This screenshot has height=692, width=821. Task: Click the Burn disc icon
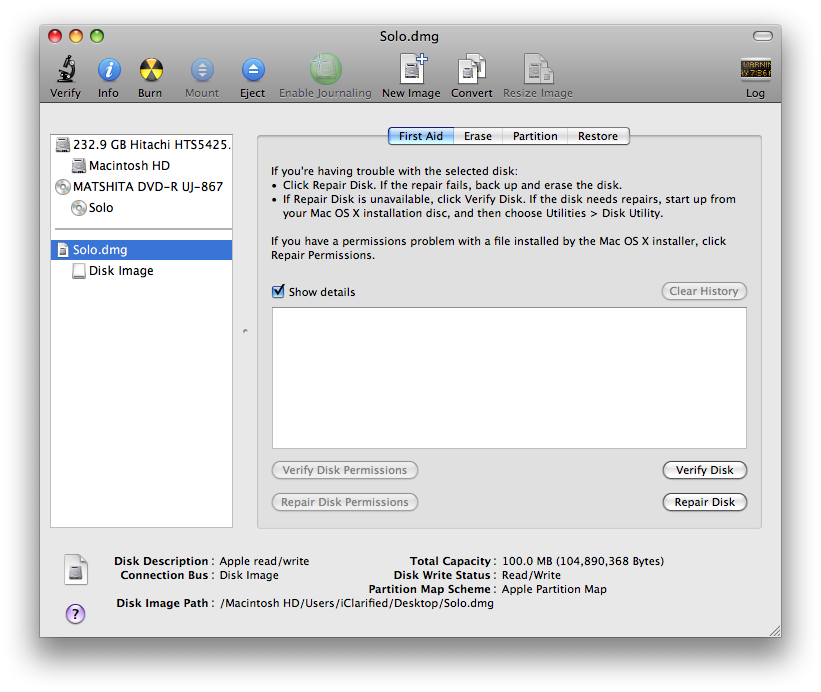tap(150, 71)
